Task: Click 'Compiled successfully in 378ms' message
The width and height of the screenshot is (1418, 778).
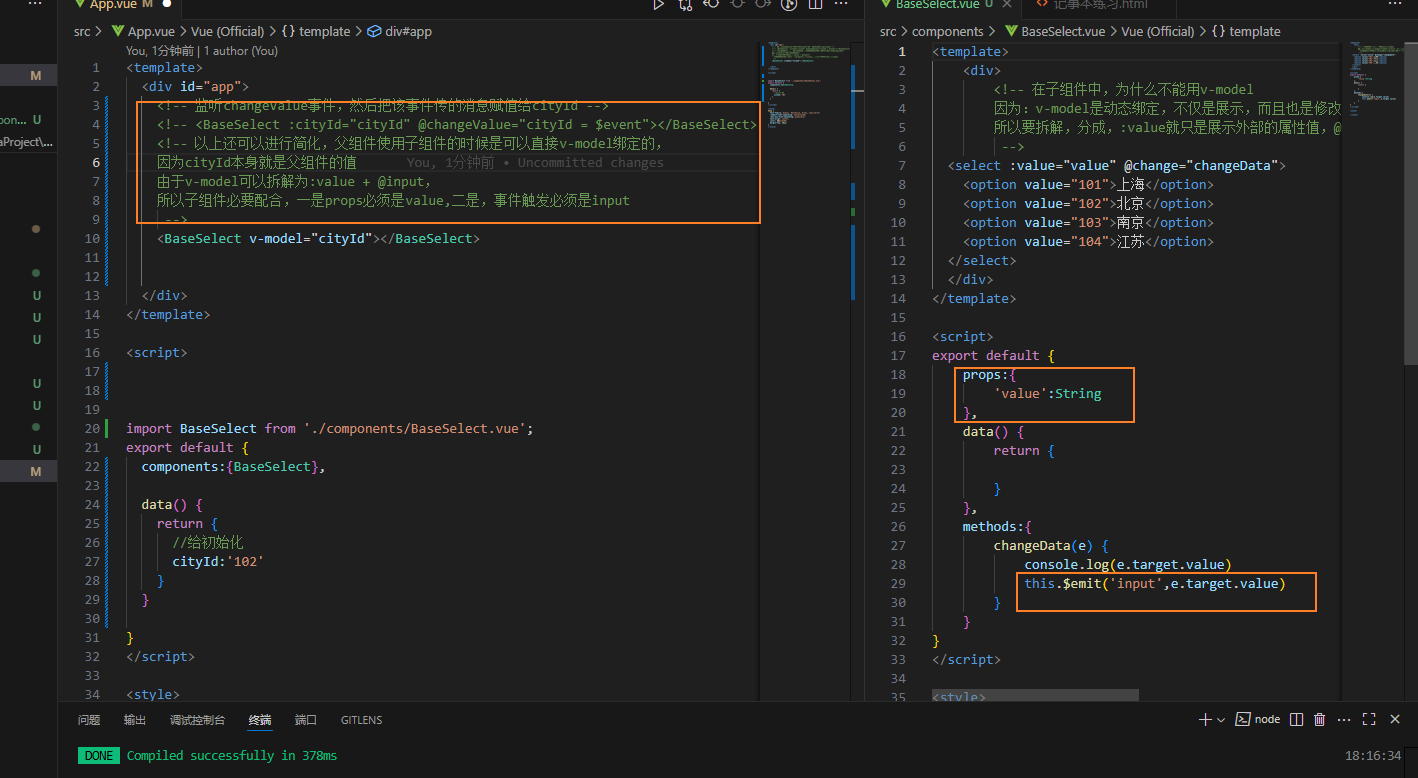Action: click(x=232, y=755)
